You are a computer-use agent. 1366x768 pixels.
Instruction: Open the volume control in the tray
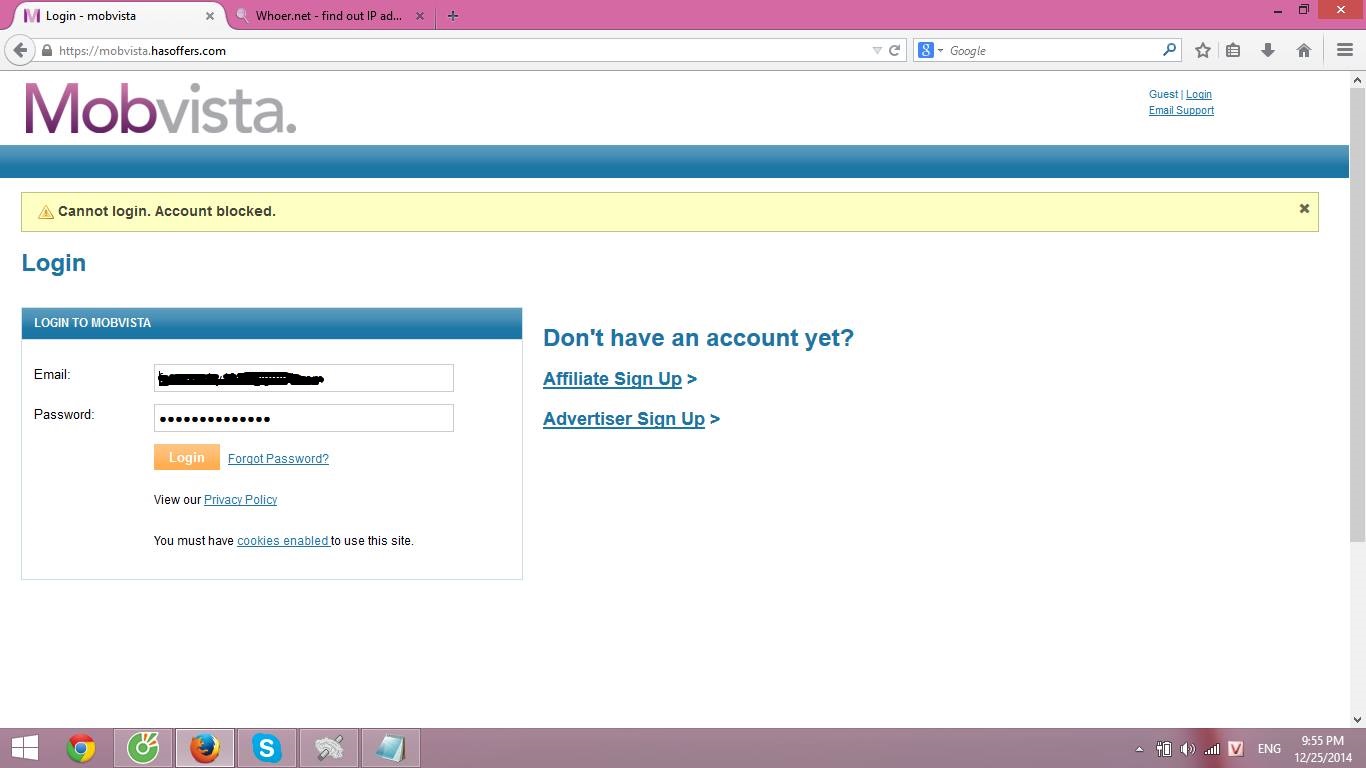(1187, 749)
